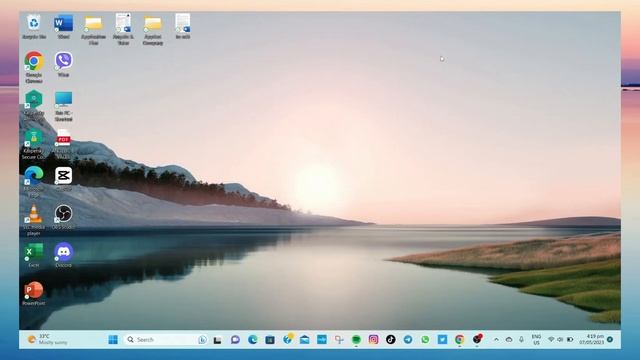Open Spotify from the taskbar
Screen dimensions: 640x360
[x=356, y=340]
